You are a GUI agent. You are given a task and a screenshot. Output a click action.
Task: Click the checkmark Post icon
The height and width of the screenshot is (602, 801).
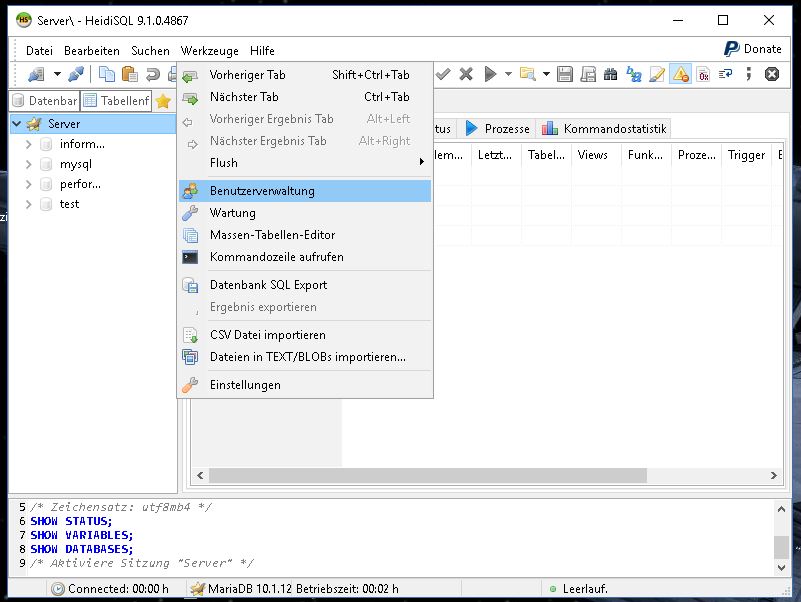tap(443, 75)
